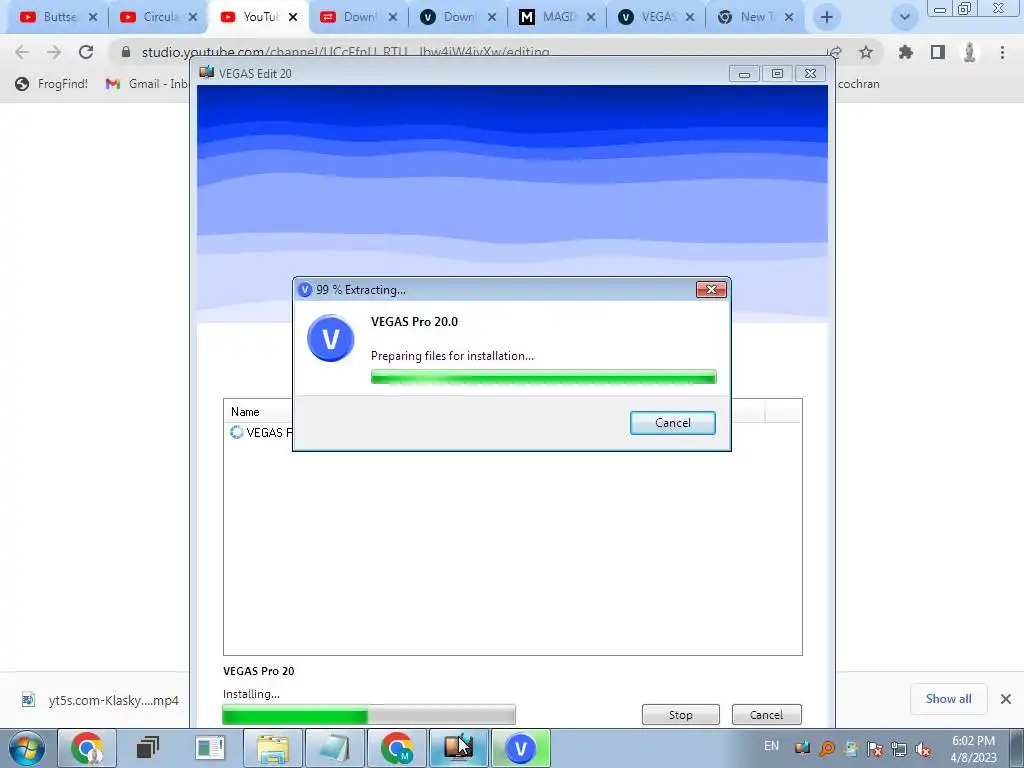The width and height of the screenshot is (1024, 768).
Task: Close the MAGIX tab
Action: click(591, 17)
